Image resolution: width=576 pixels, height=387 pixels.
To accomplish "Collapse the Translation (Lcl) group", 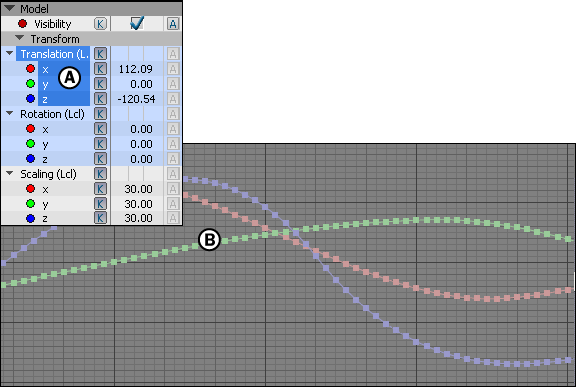I will pyautogui.click(x=10, y=54).
